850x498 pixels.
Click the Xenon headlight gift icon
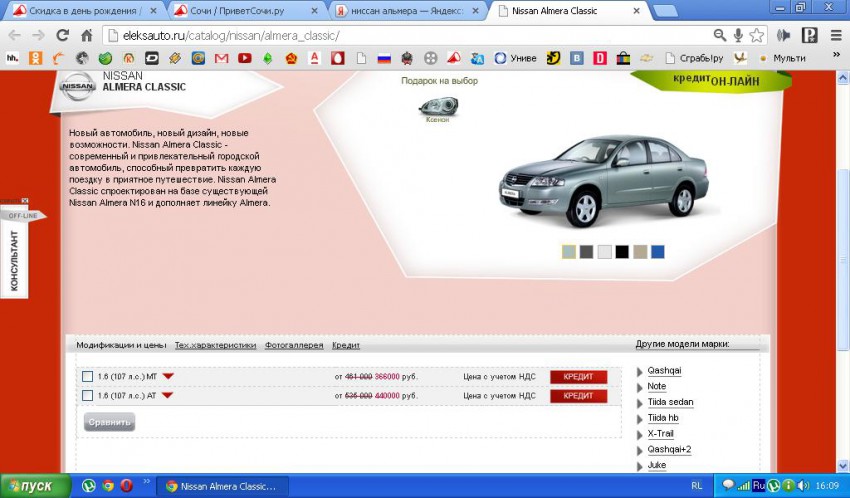[437, 105]
